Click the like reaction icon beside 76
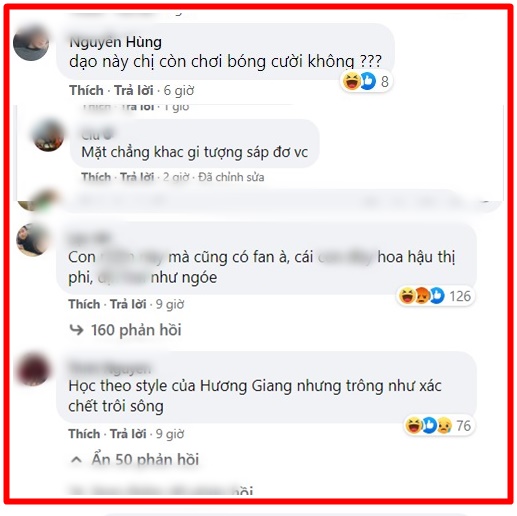This screenshot has width=517, height=516. coord(429,425)
